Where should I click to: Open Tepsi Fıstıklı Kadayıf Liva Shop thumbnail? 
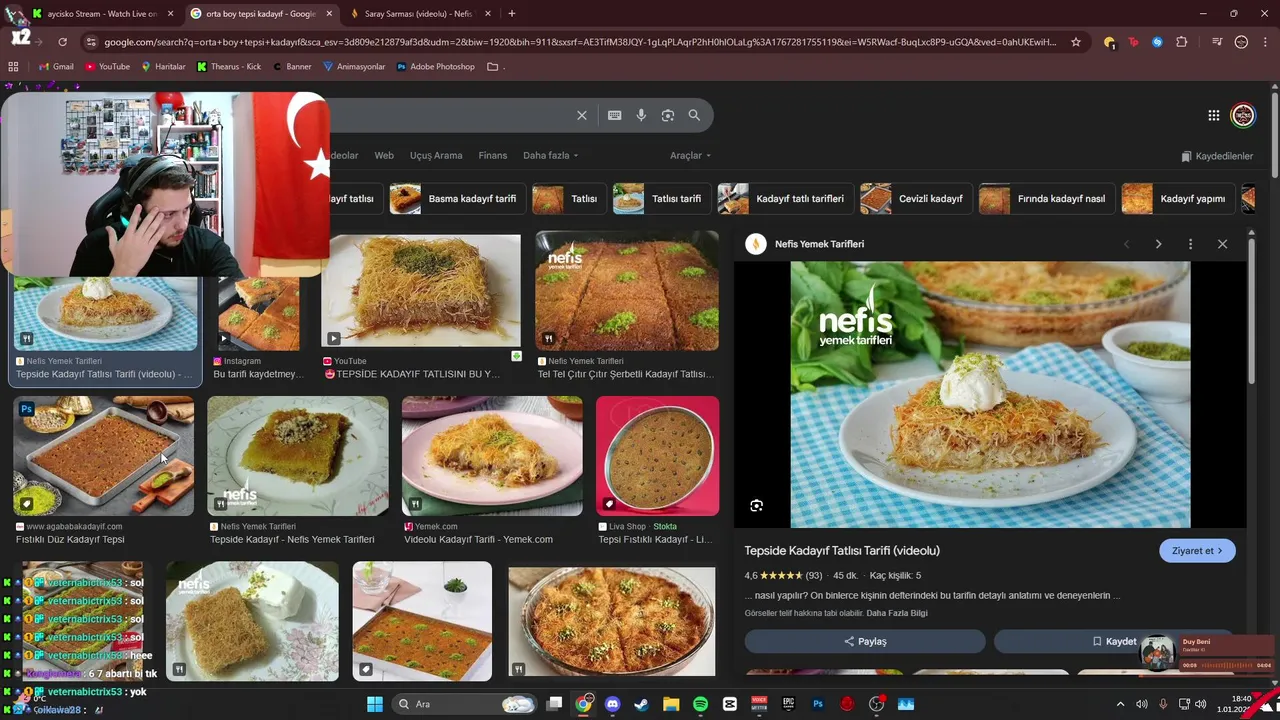coord(657,456)
